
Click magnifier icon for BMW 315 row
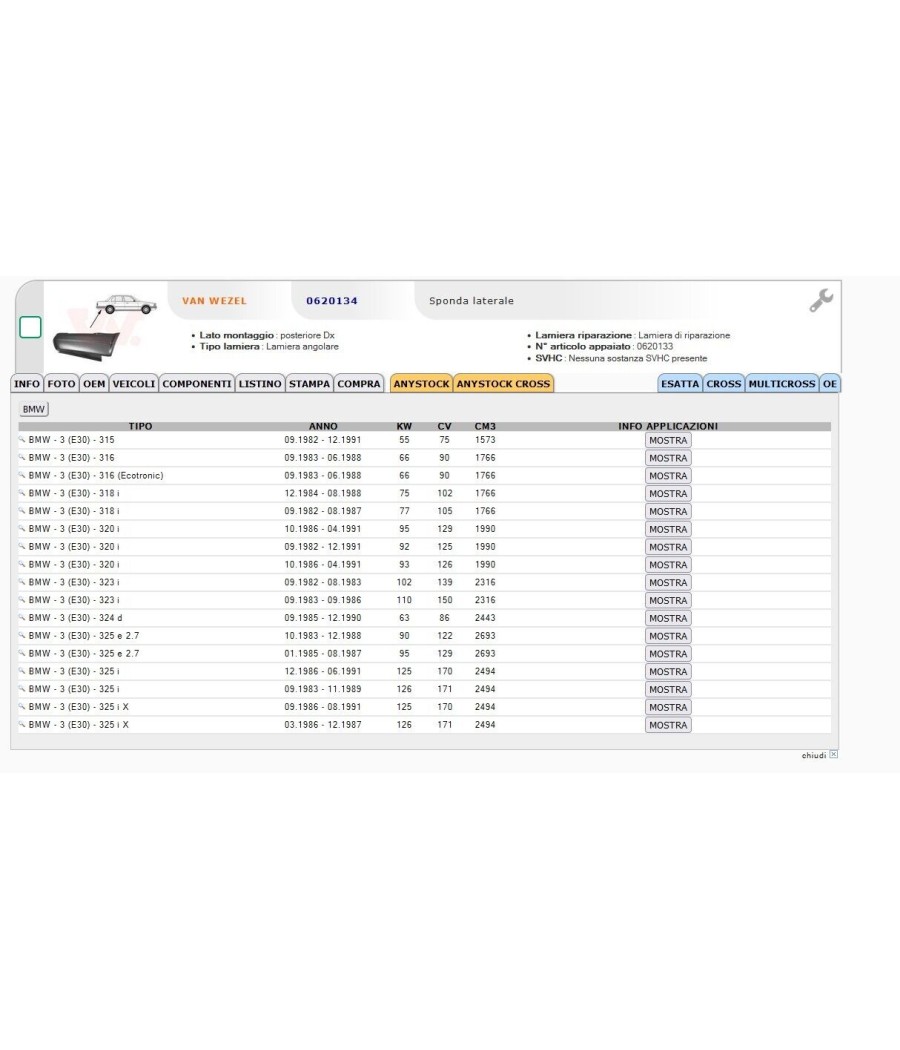pyautogui.click(x=22, y=439)
